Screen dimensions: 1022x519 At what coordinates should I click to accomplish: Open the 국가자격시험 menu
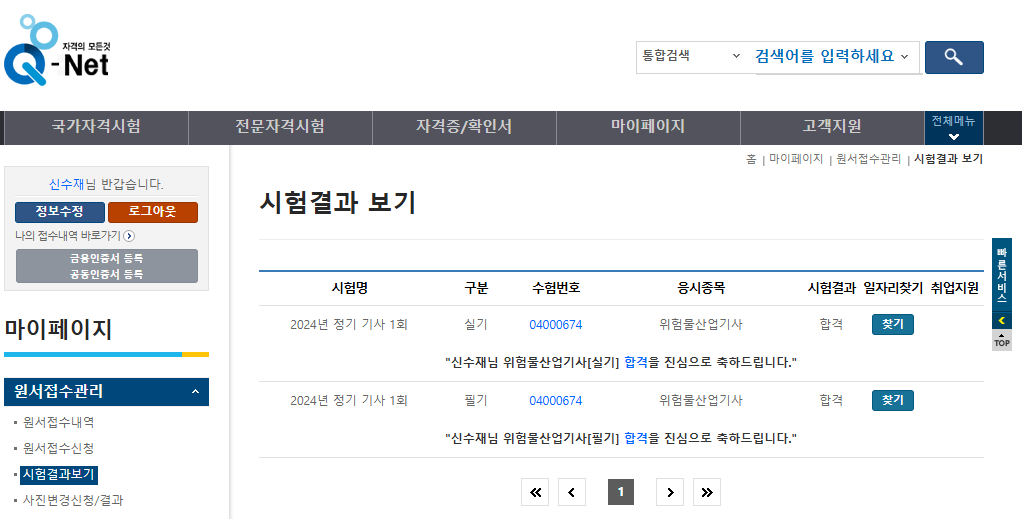click(x=96, y=127)
